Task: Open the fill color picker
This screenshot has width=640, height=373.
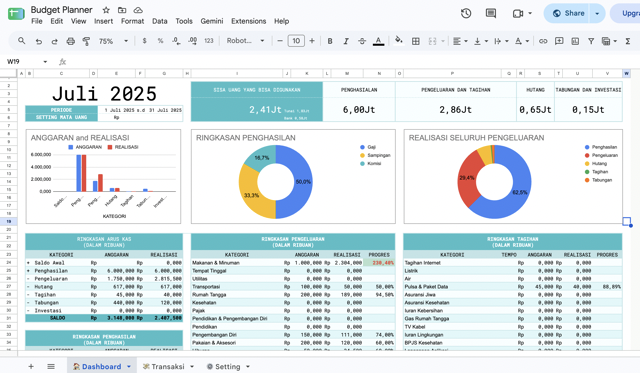Action: click(x=399, y=40)
